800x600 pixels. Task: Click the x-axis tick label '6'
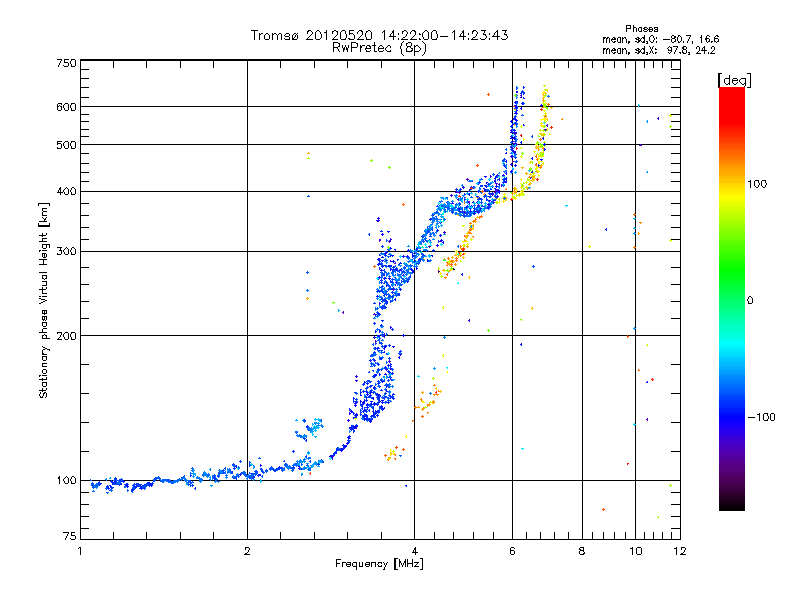[x=512, y=551]
